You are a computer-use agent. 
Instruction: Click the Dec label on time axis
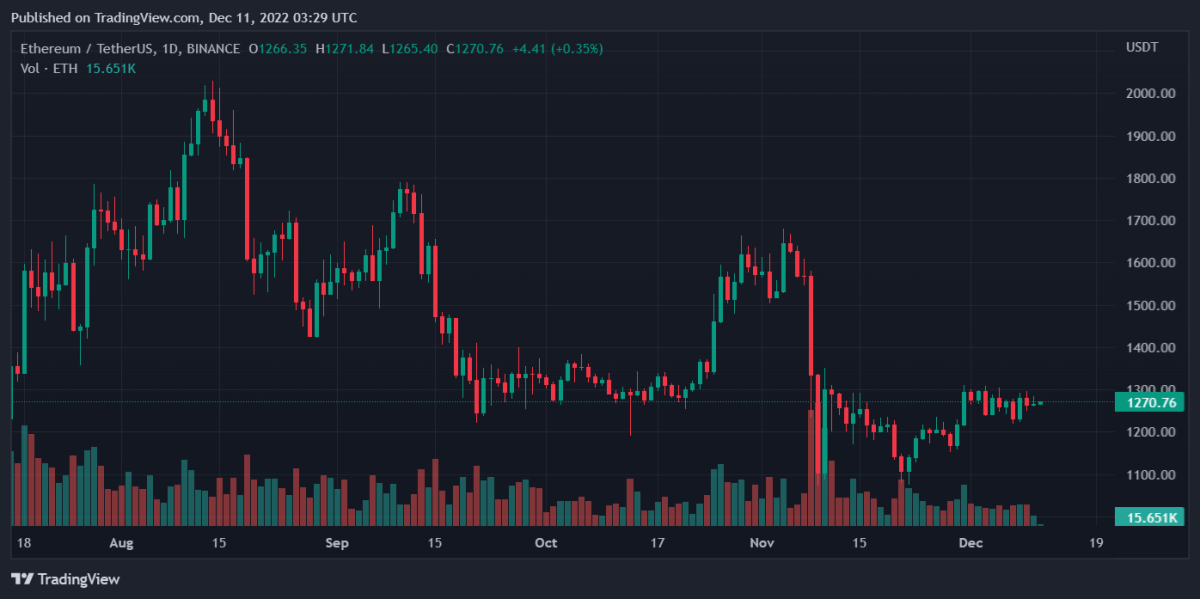969,543
